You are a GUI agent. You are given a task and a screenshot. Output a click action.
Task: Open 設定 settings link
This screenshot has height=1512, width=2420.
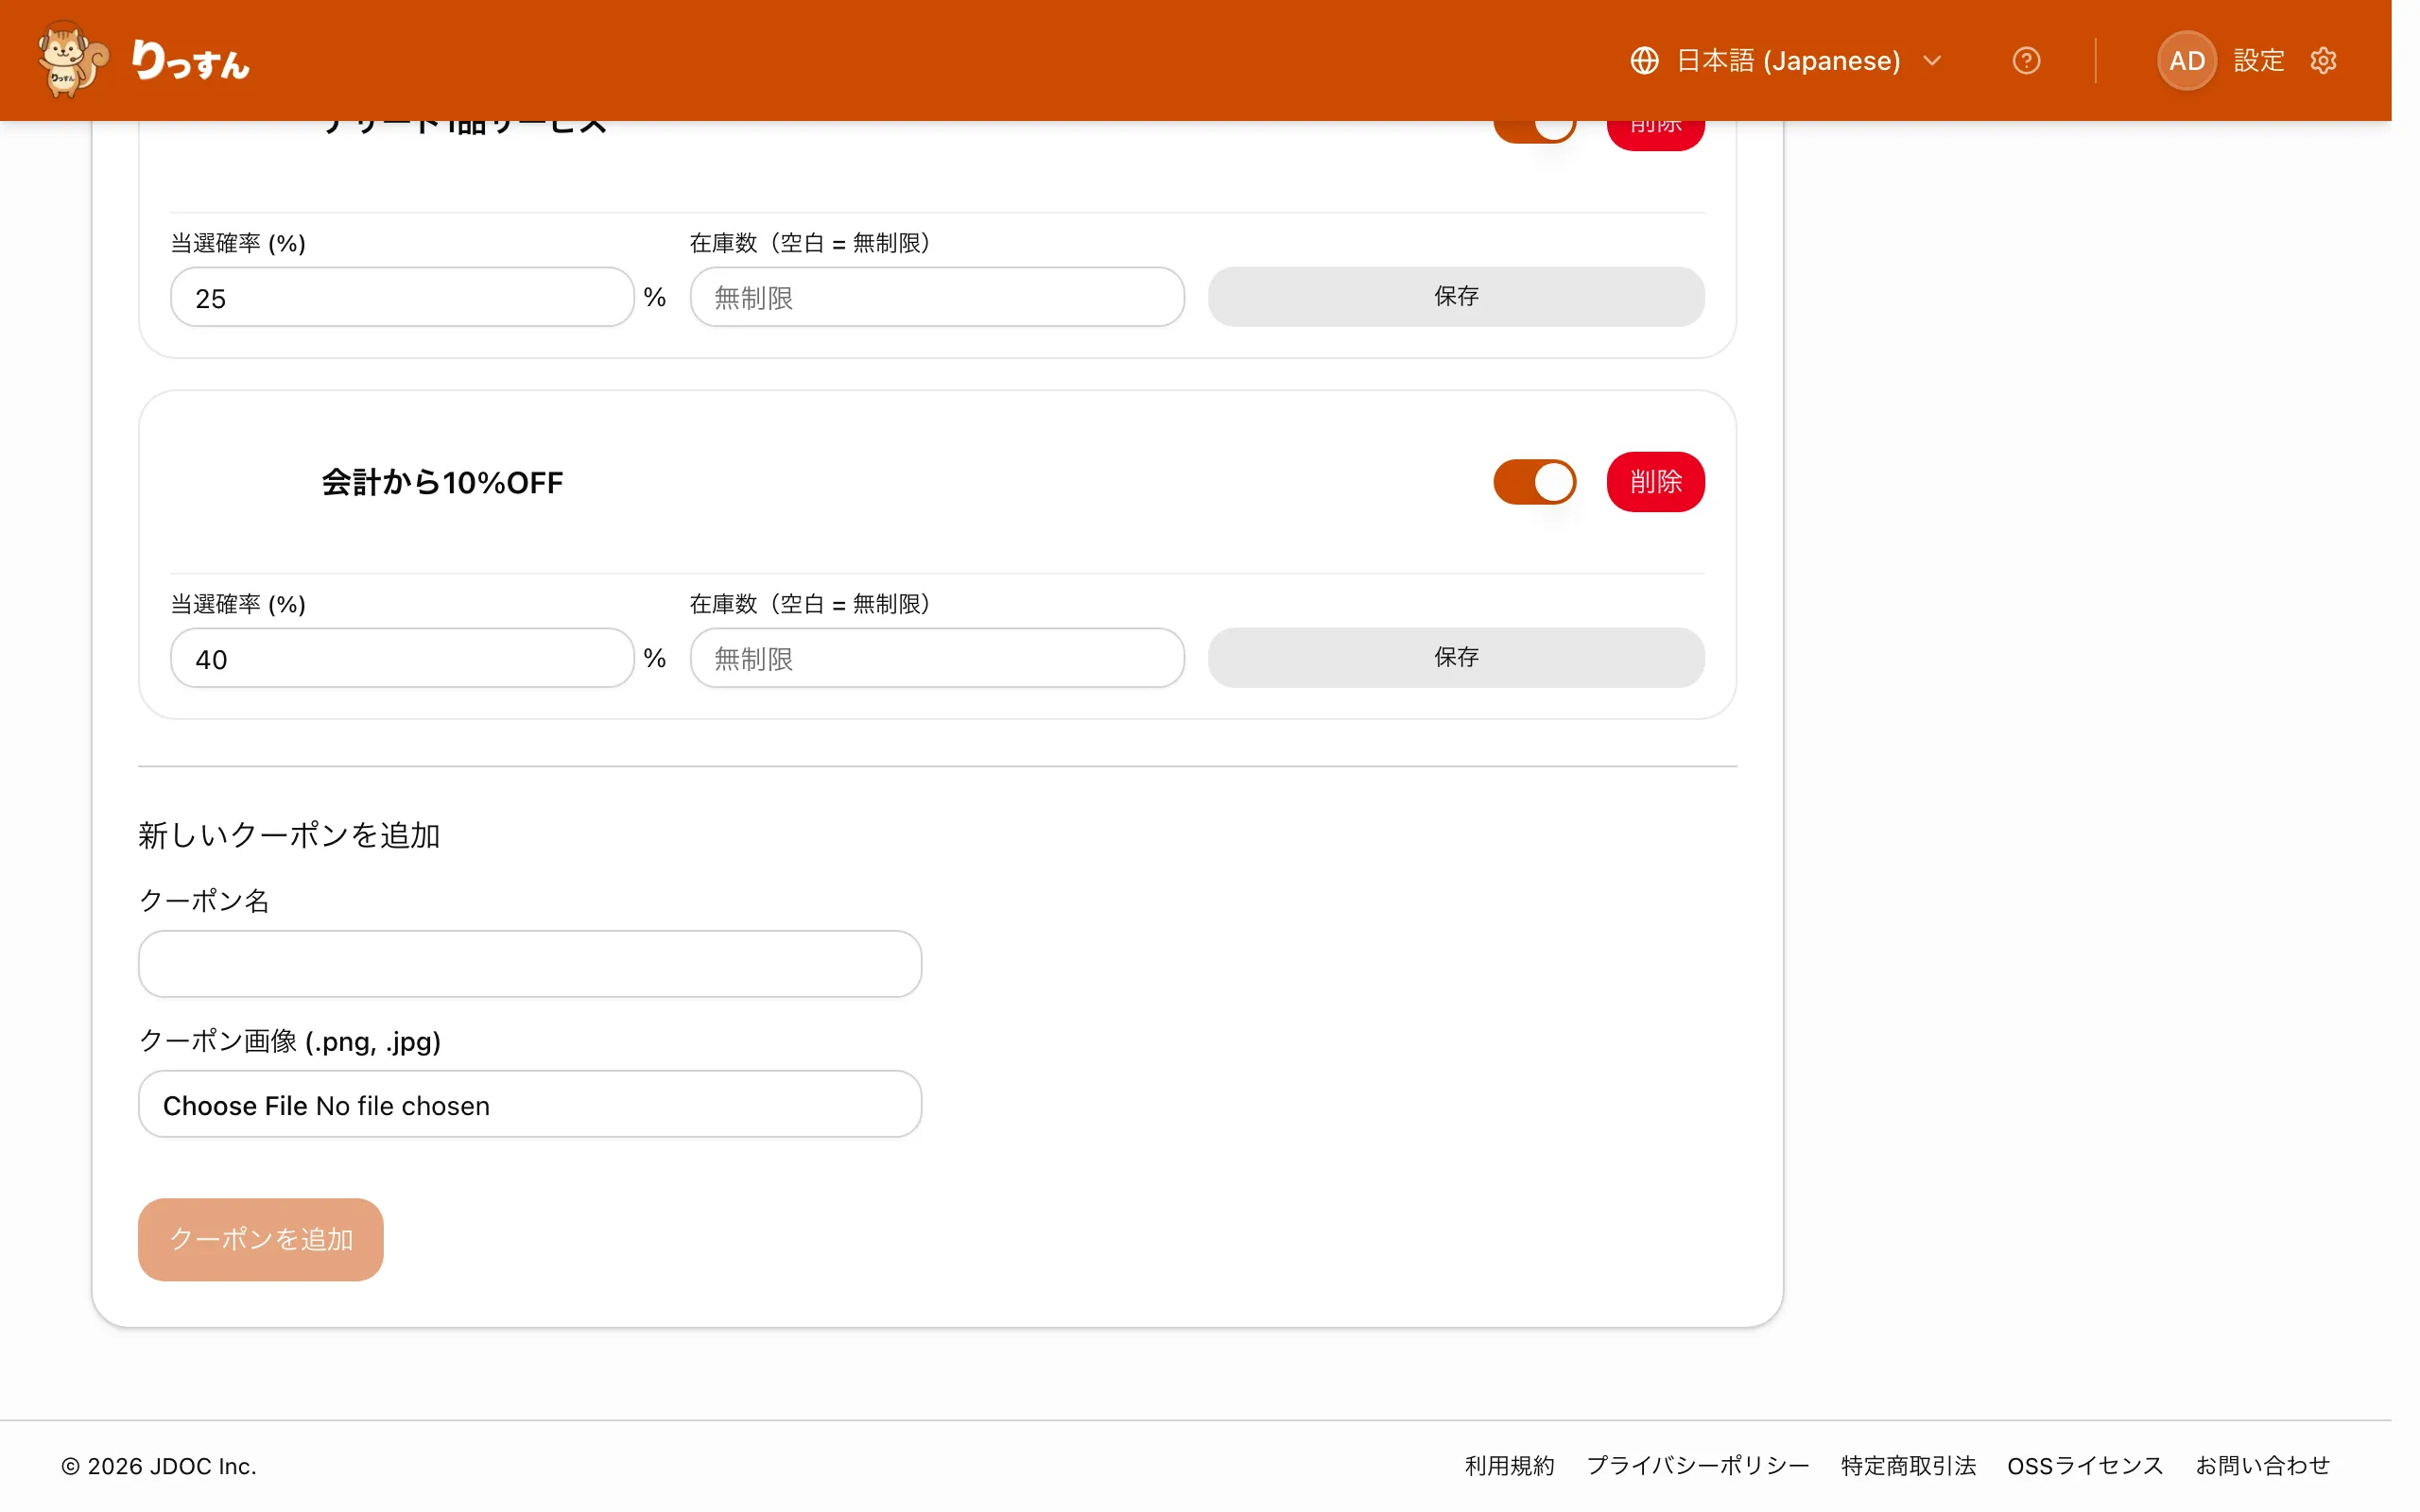[x=2259, y=61]
